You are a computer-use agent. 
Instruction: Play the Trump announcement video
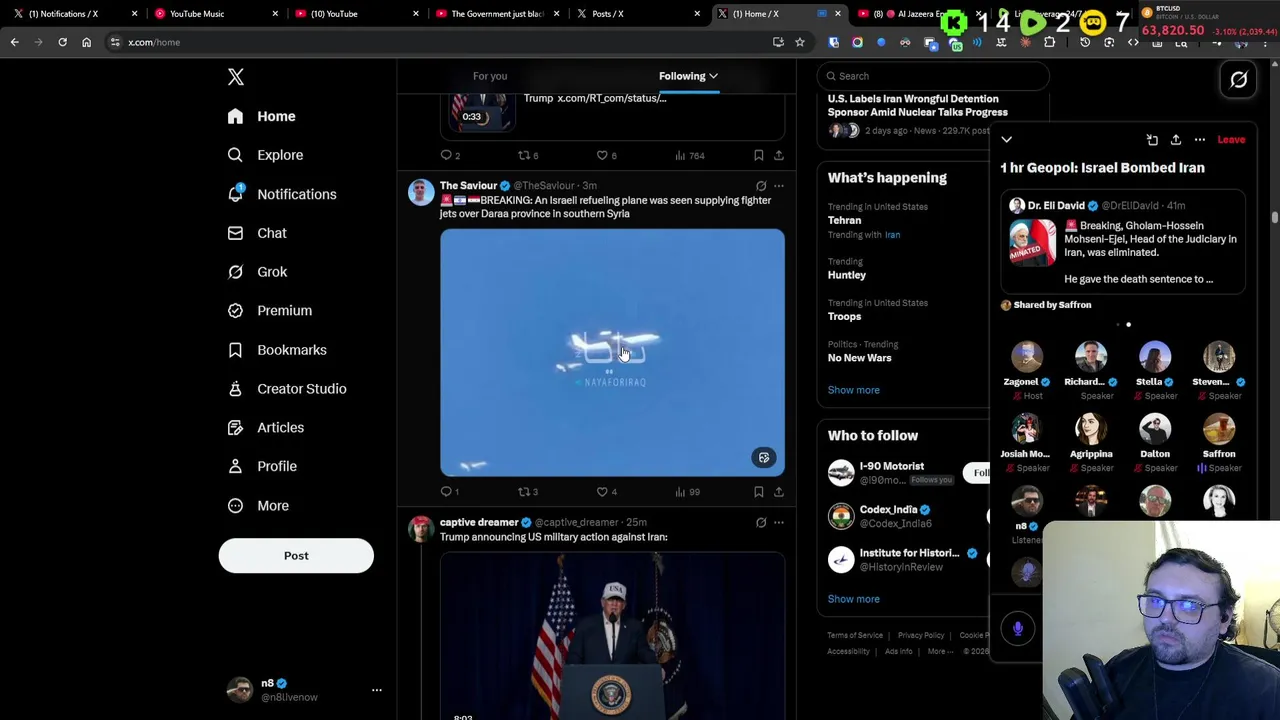[612, 635]
